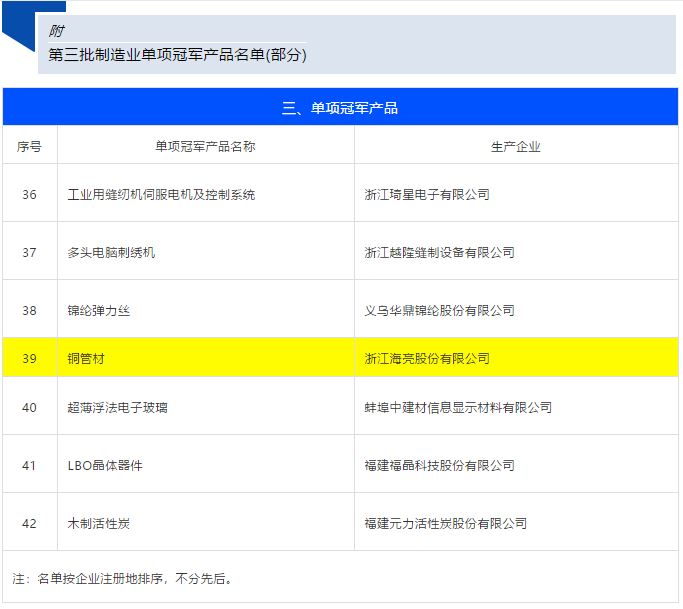Click the footnote 注：名单按企业注册地排序，不分先后。
This screenshot has height=609, width=683.
122,579
